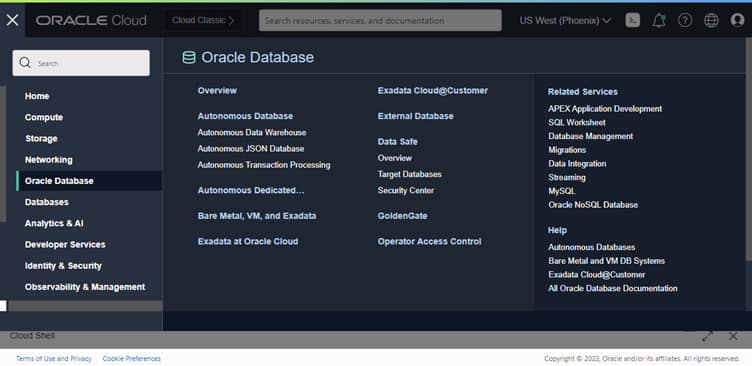Screen dimensions: 752x366
Task: Select Observability & Management in the menu
Action: pyautogui.click(x=85, y=287)
